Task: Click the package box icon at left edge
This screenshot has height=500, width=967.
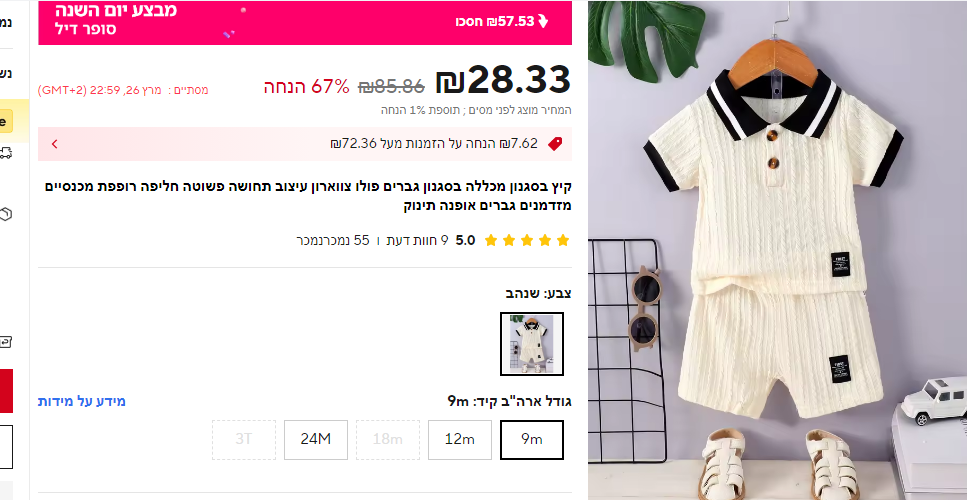Action: point(6,214)
